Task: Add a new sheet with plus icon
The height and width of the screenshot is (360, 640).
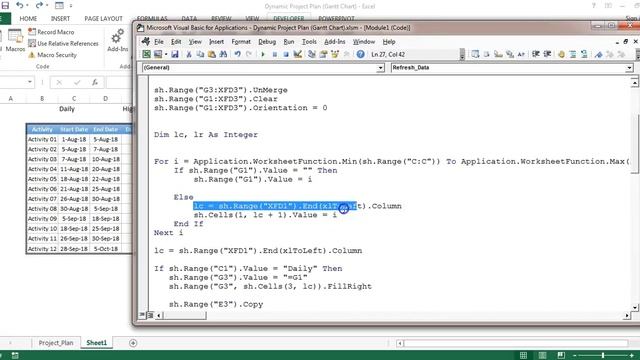Action: (x=133, y=343)
